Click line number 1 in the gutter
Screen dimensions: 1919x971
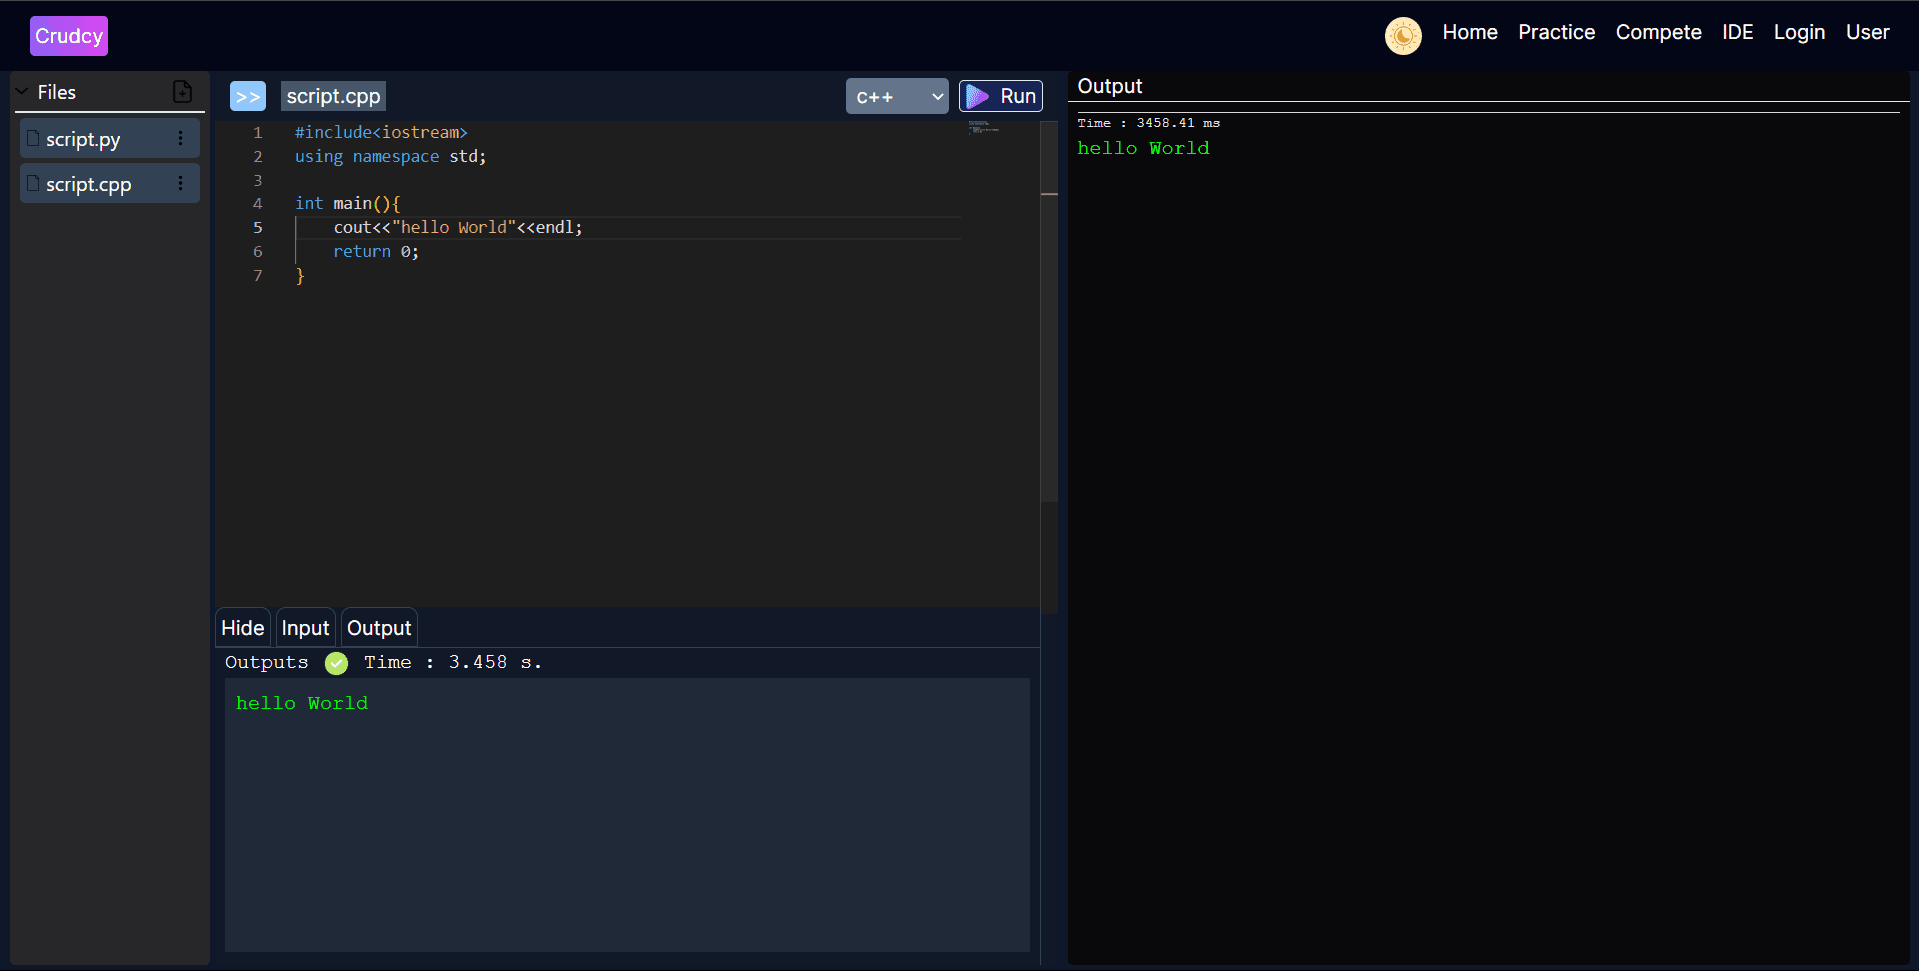click(x=257, y=132)
